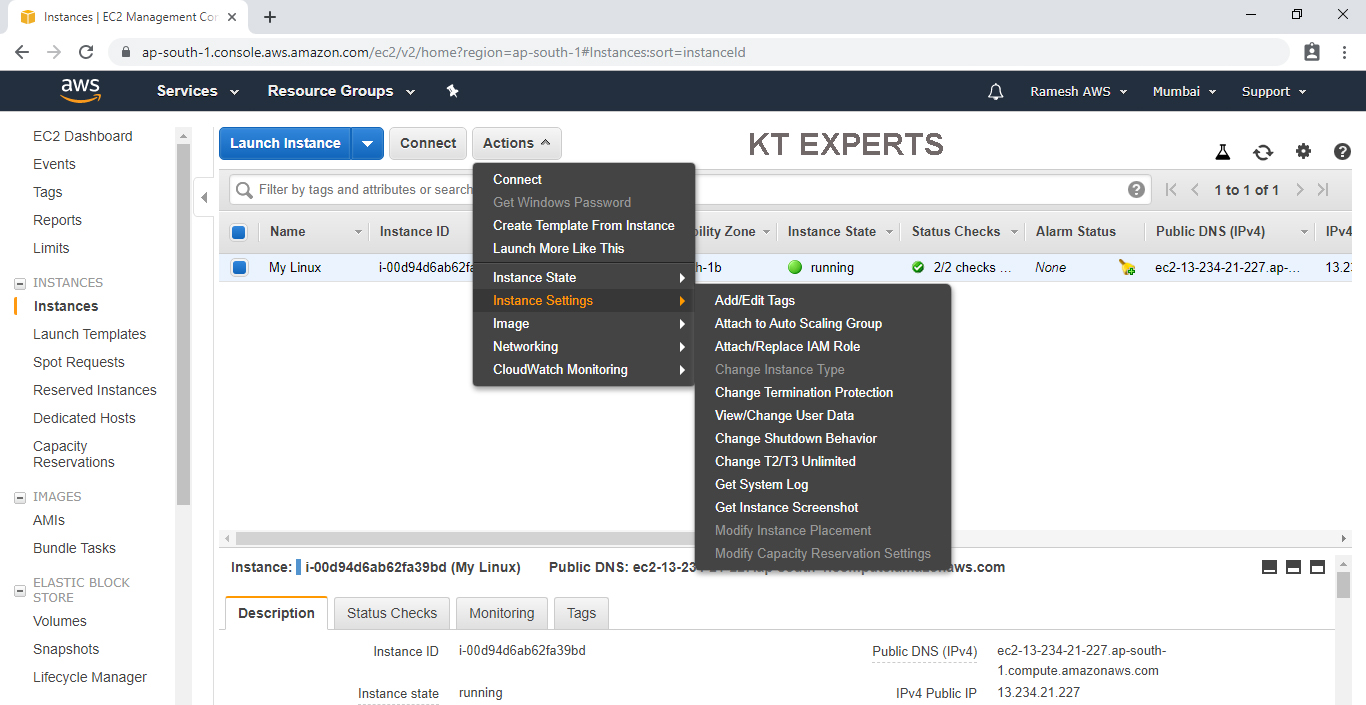Open the Resource Groups dropdown

[341, 91]
